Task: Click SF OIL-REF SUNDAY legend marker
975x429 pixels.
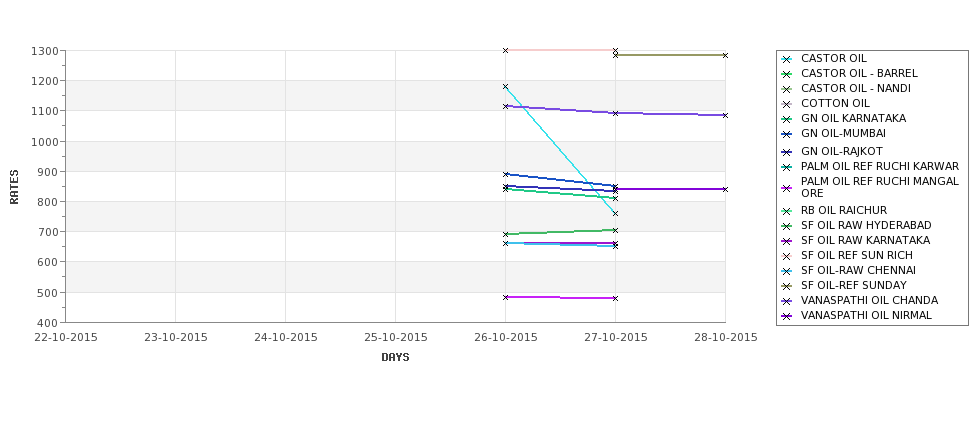Action: point(787,286)
